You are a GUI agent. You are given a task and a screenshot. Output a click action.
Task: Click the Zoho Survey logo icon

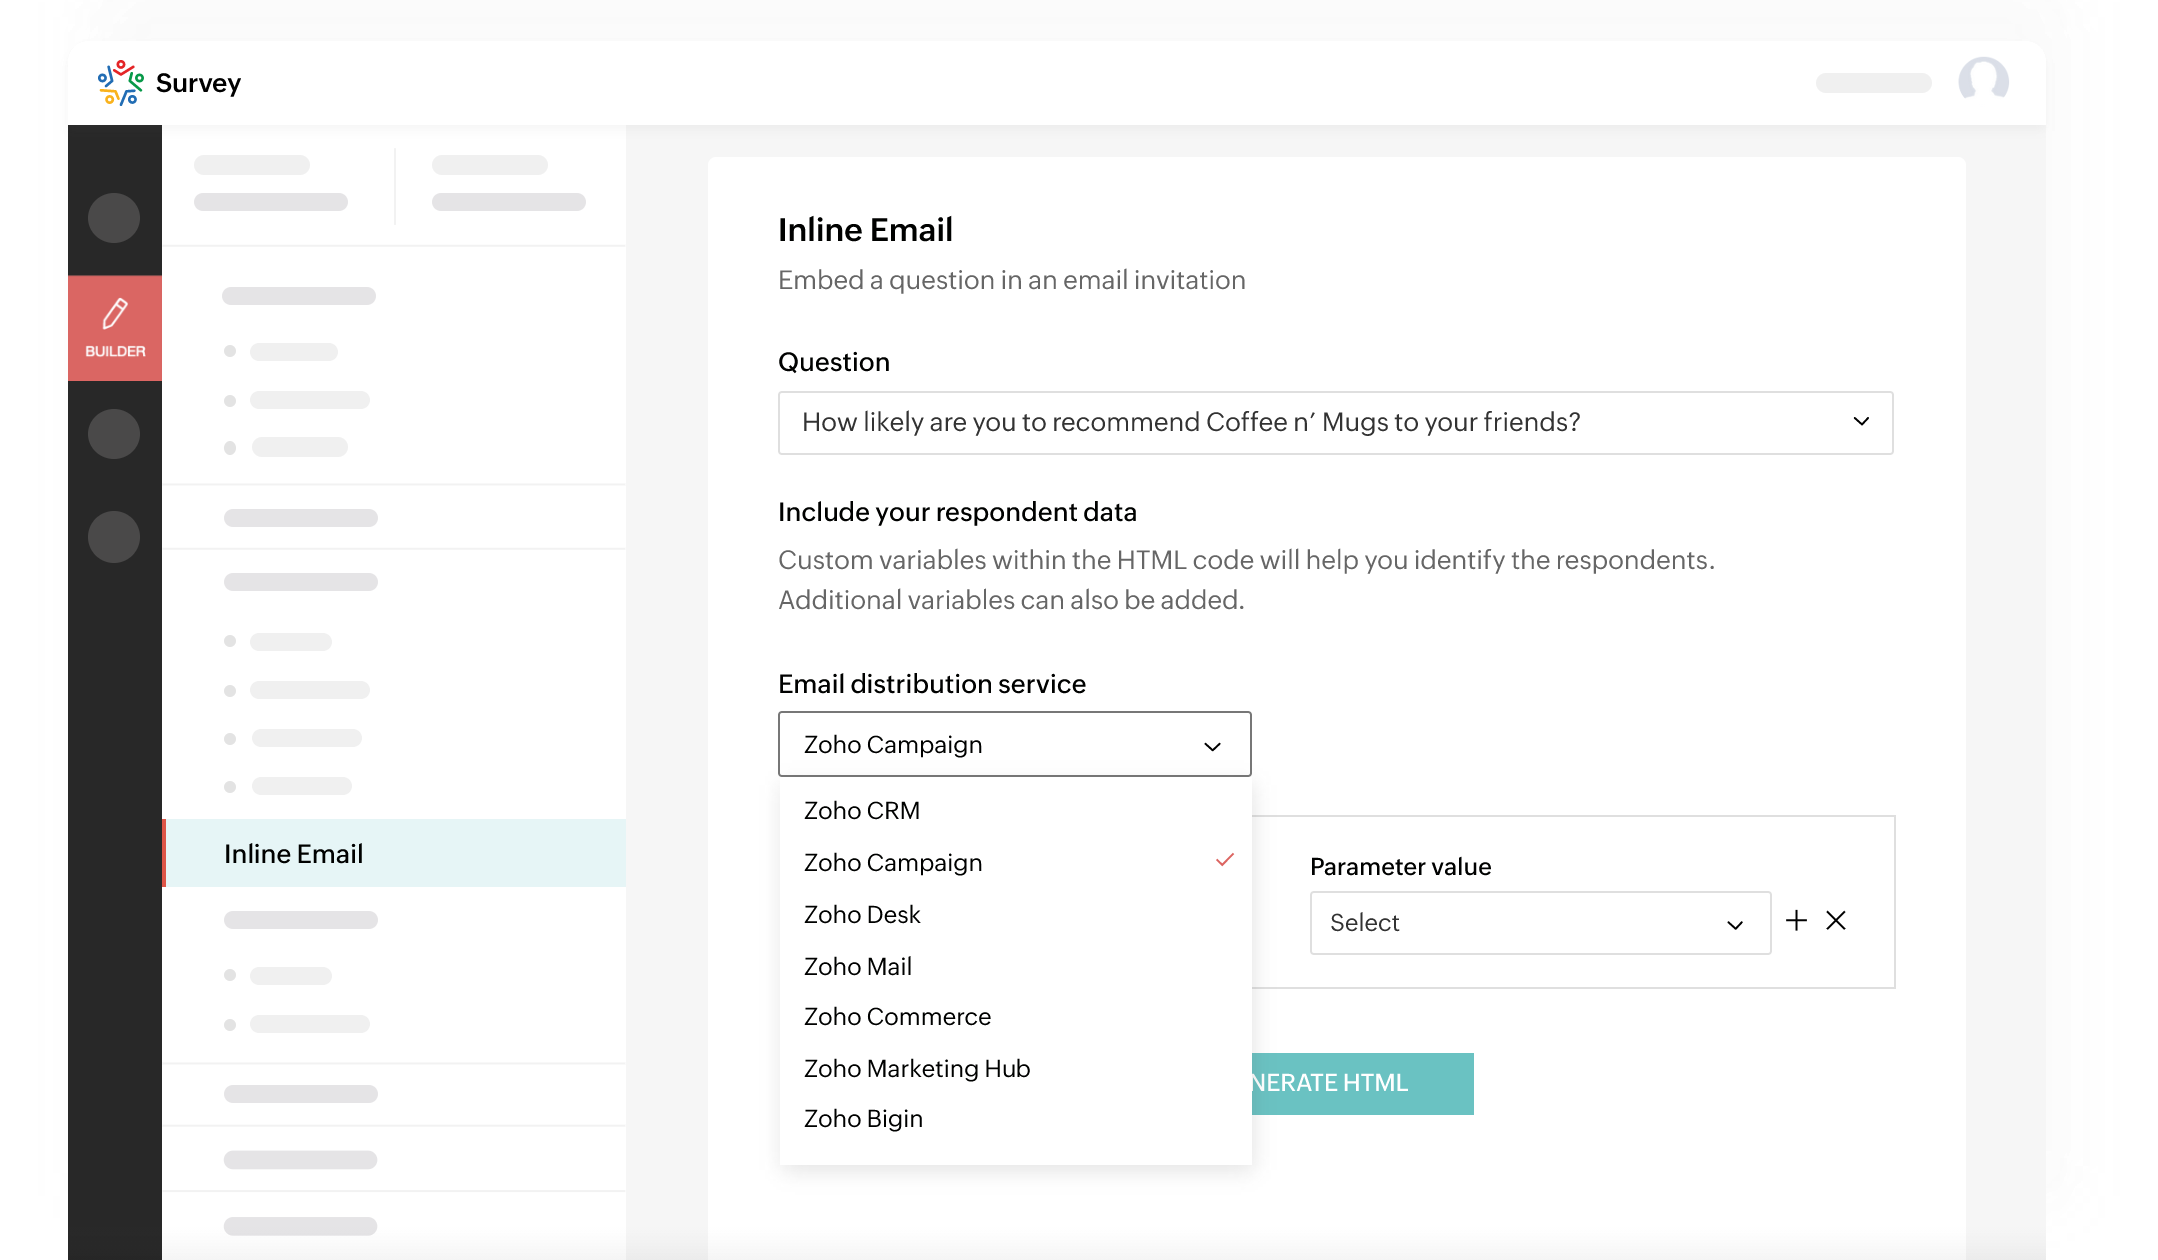(x=120, y=83)
